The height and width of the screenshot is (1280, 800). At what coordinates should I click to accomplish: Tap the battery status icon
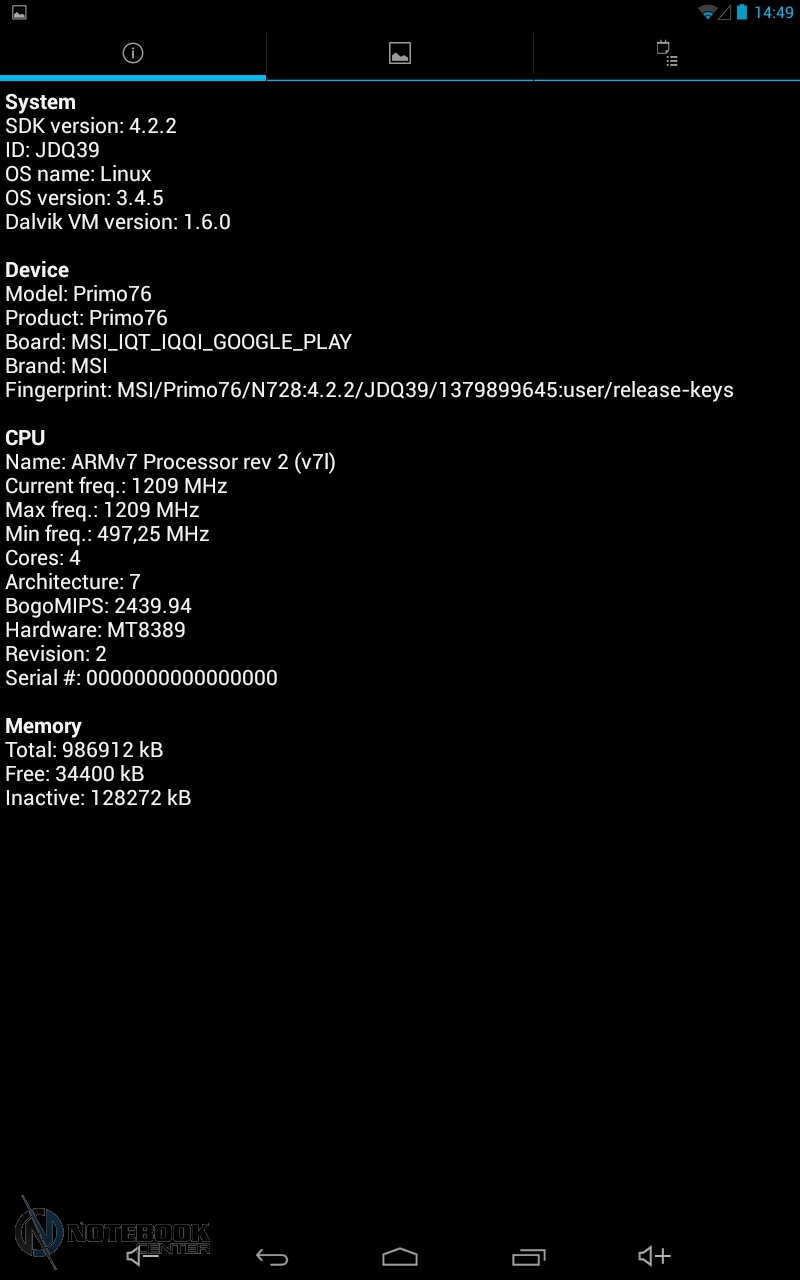pos(742,12)
